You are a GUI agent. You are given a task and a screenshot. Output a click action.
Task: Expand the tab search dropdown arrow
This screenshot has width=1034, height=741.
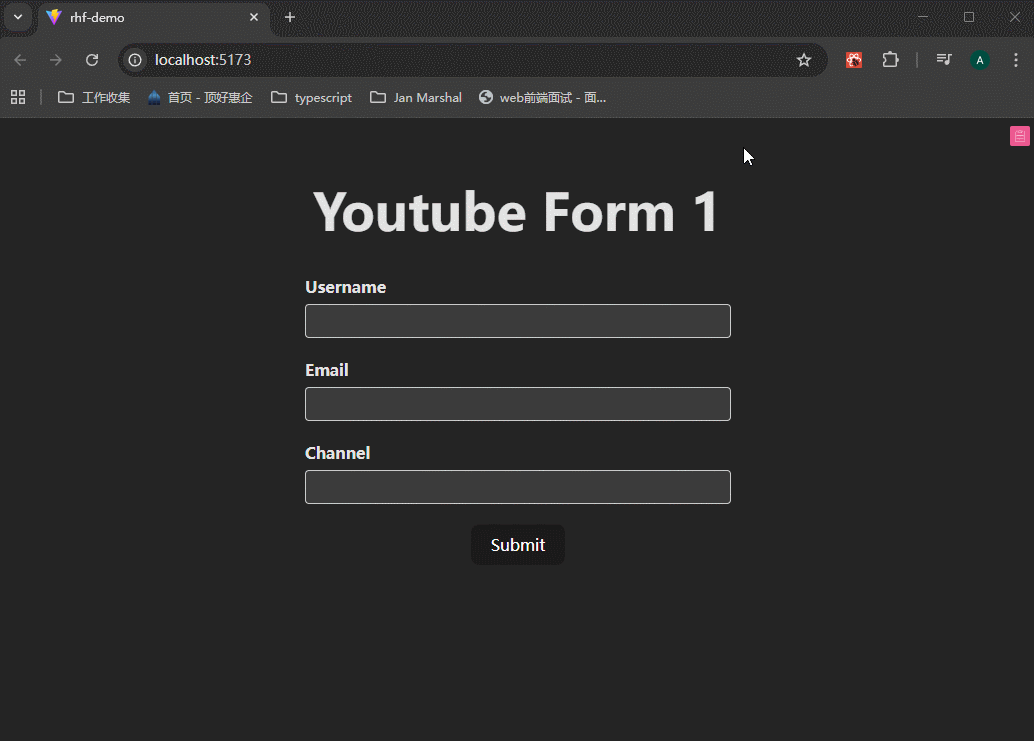point(18,17)
